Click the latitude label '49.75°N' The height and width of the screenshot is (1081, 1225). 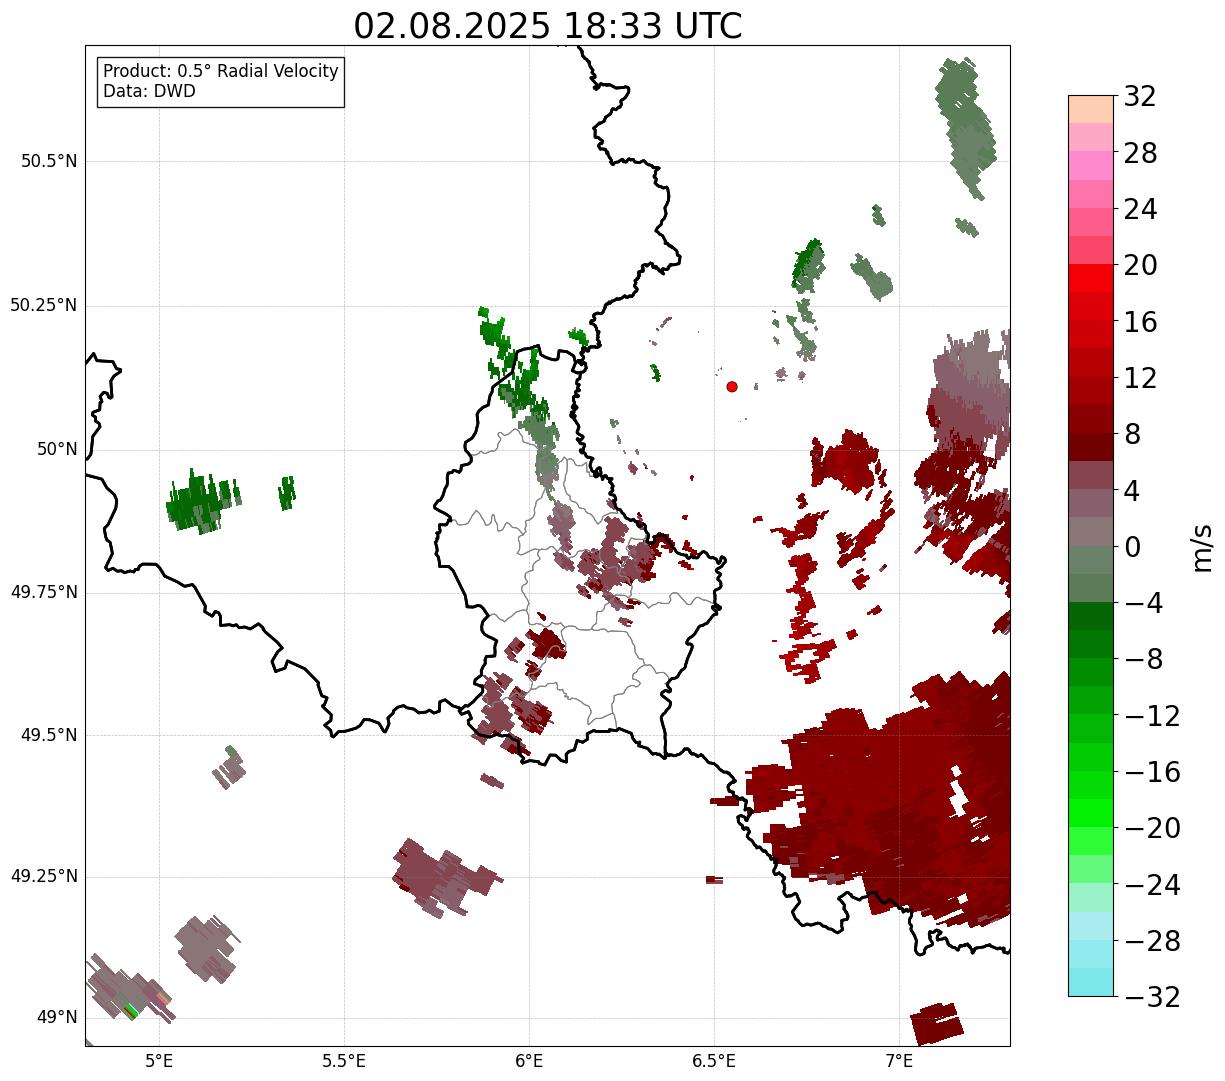[x=43, y=592]
